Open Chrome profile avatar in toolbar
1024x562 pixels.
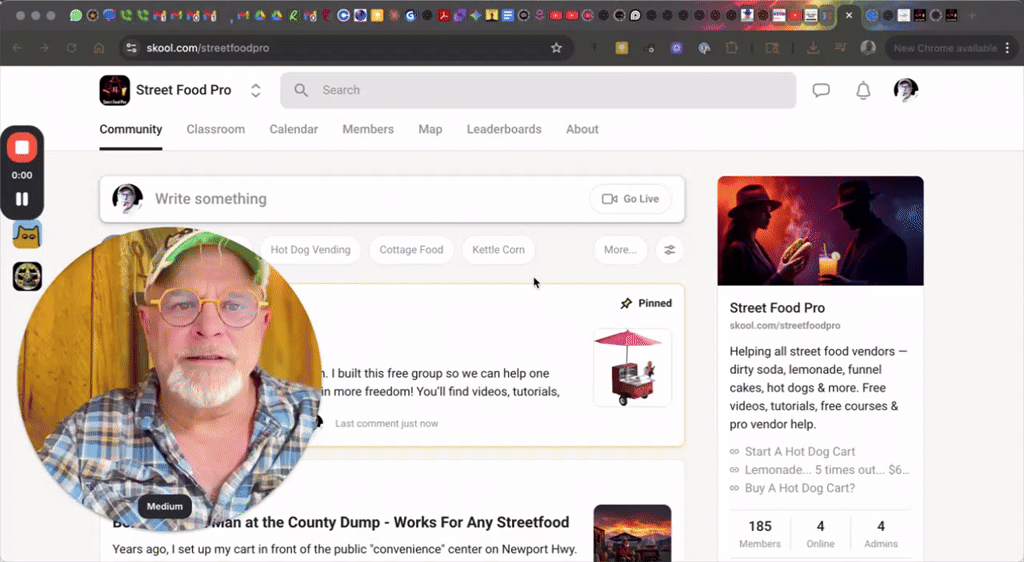click(x=868, y=48)
